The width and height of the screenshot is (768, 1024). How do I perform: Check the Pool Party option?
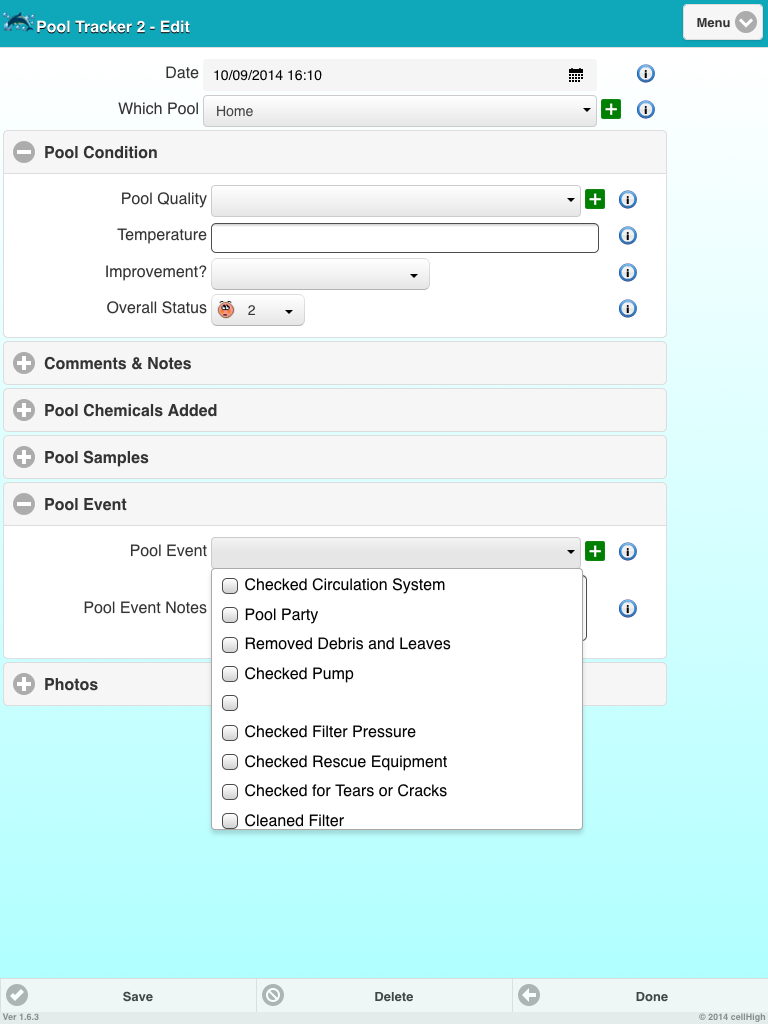pos(230,615)
